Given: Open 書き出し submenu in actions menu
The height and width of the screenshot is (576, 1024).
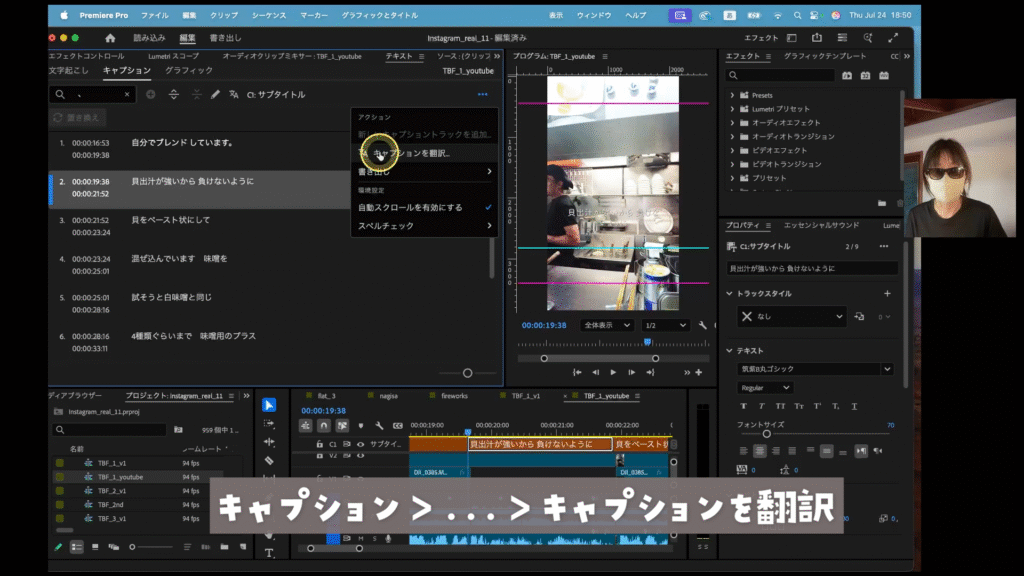Looking at the screenshot, I should (x=424, y=172).
